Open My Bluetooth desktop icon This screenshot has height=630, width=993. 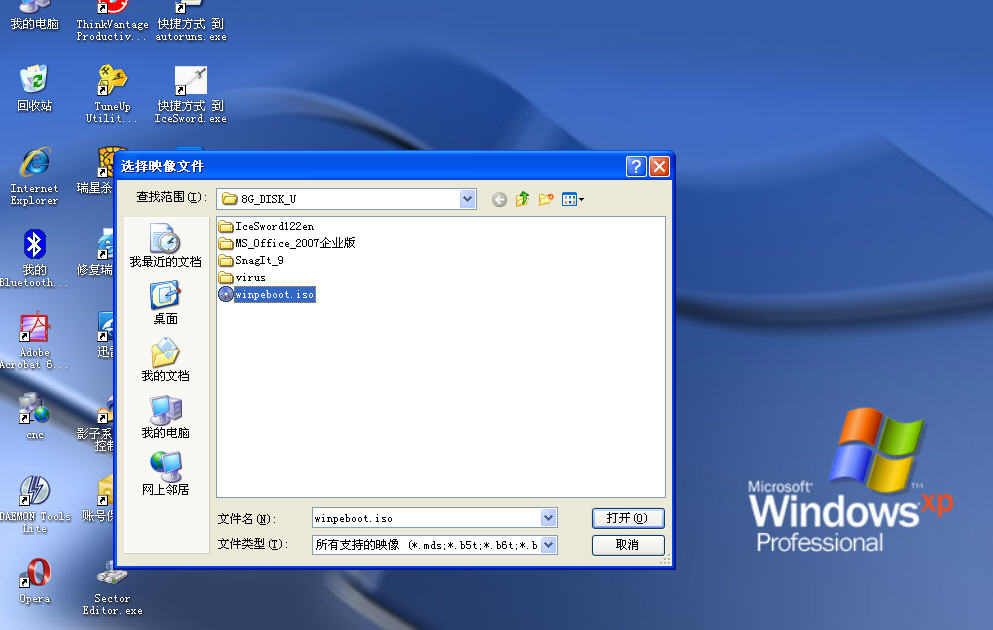tap(34, 258)
